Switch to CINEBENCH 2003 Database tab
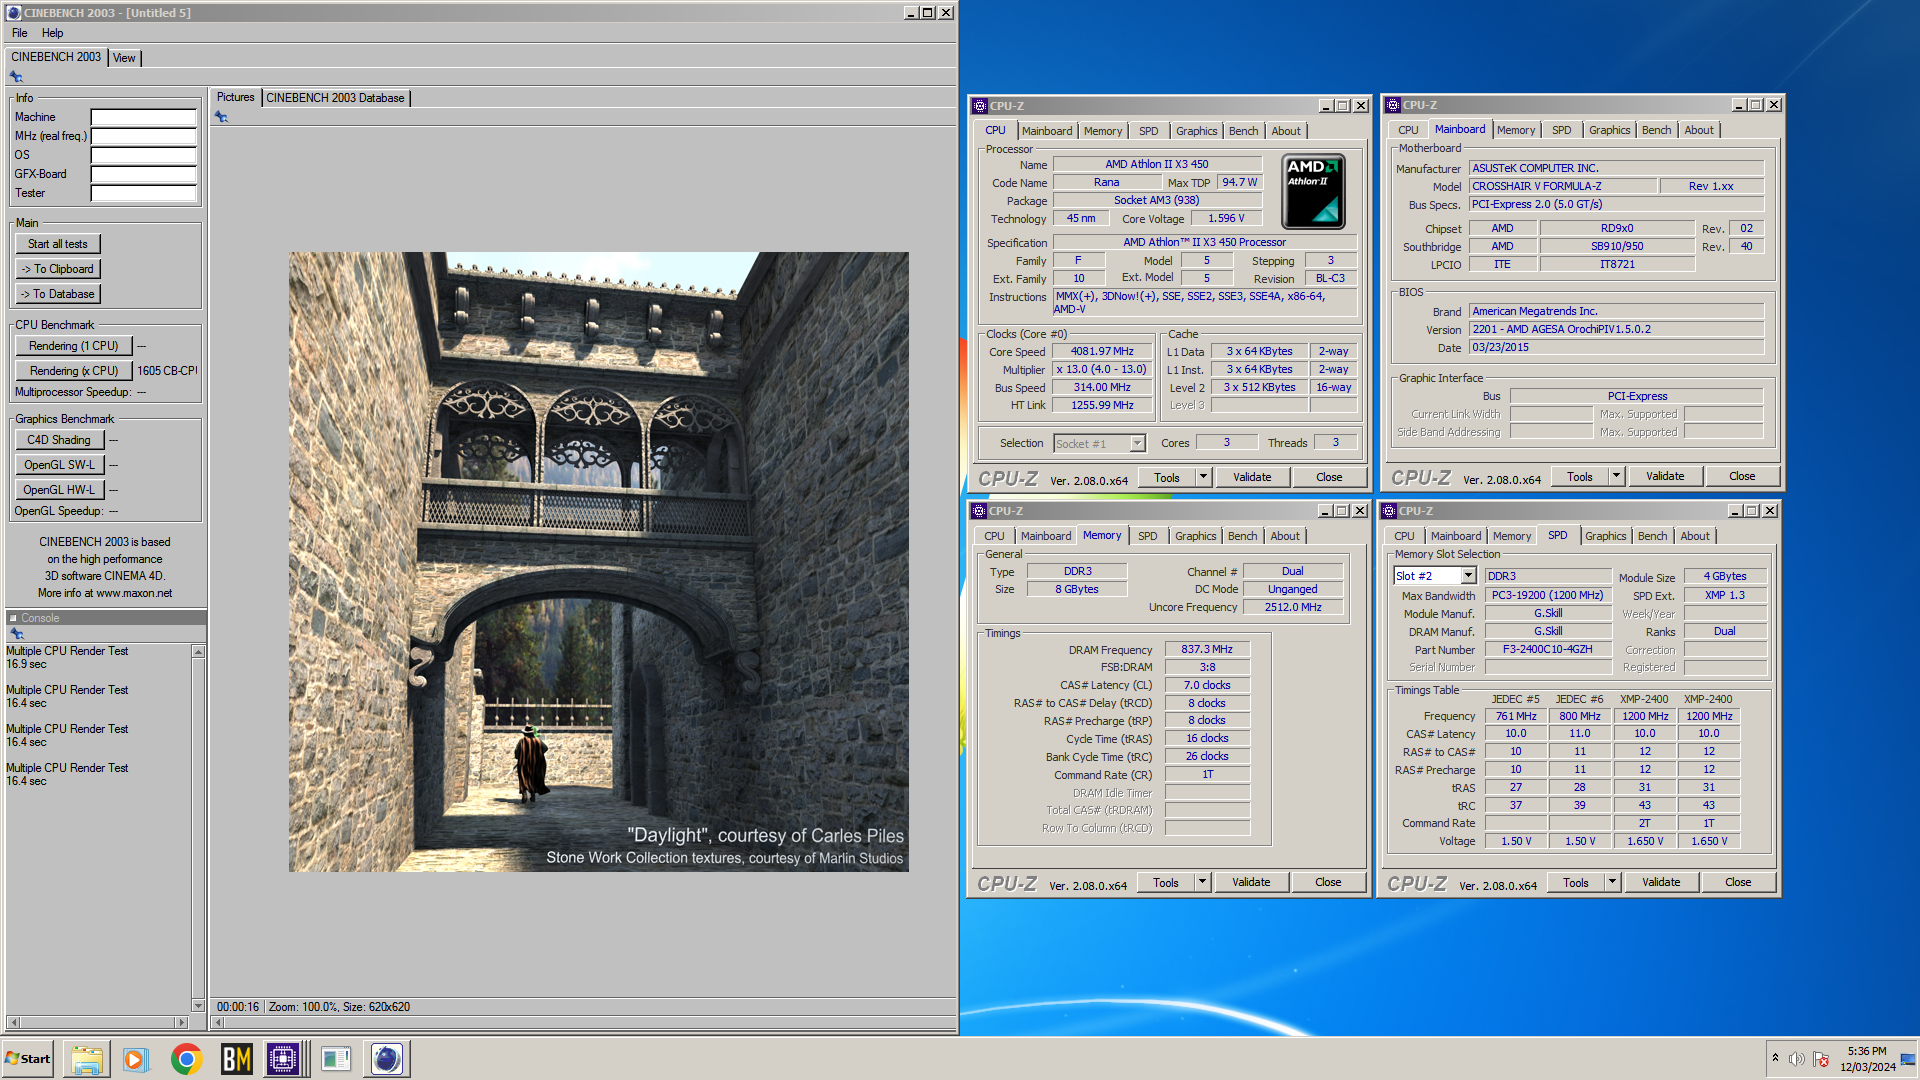The height and width of the screenshot is (1080, 1920). tap(335, 98)
